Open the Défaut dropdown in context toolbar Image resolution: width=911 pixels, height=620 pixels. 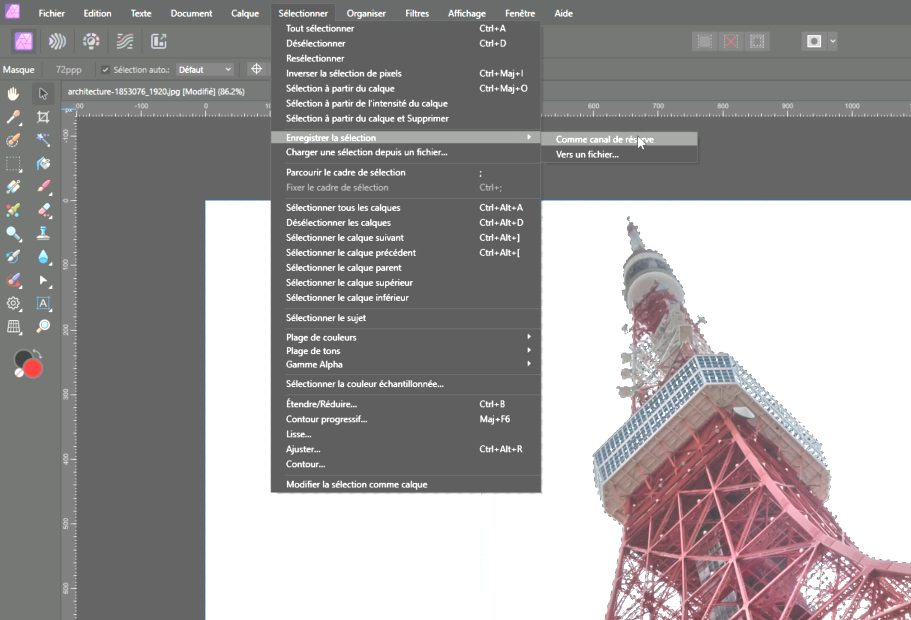[x=205, y=70]
